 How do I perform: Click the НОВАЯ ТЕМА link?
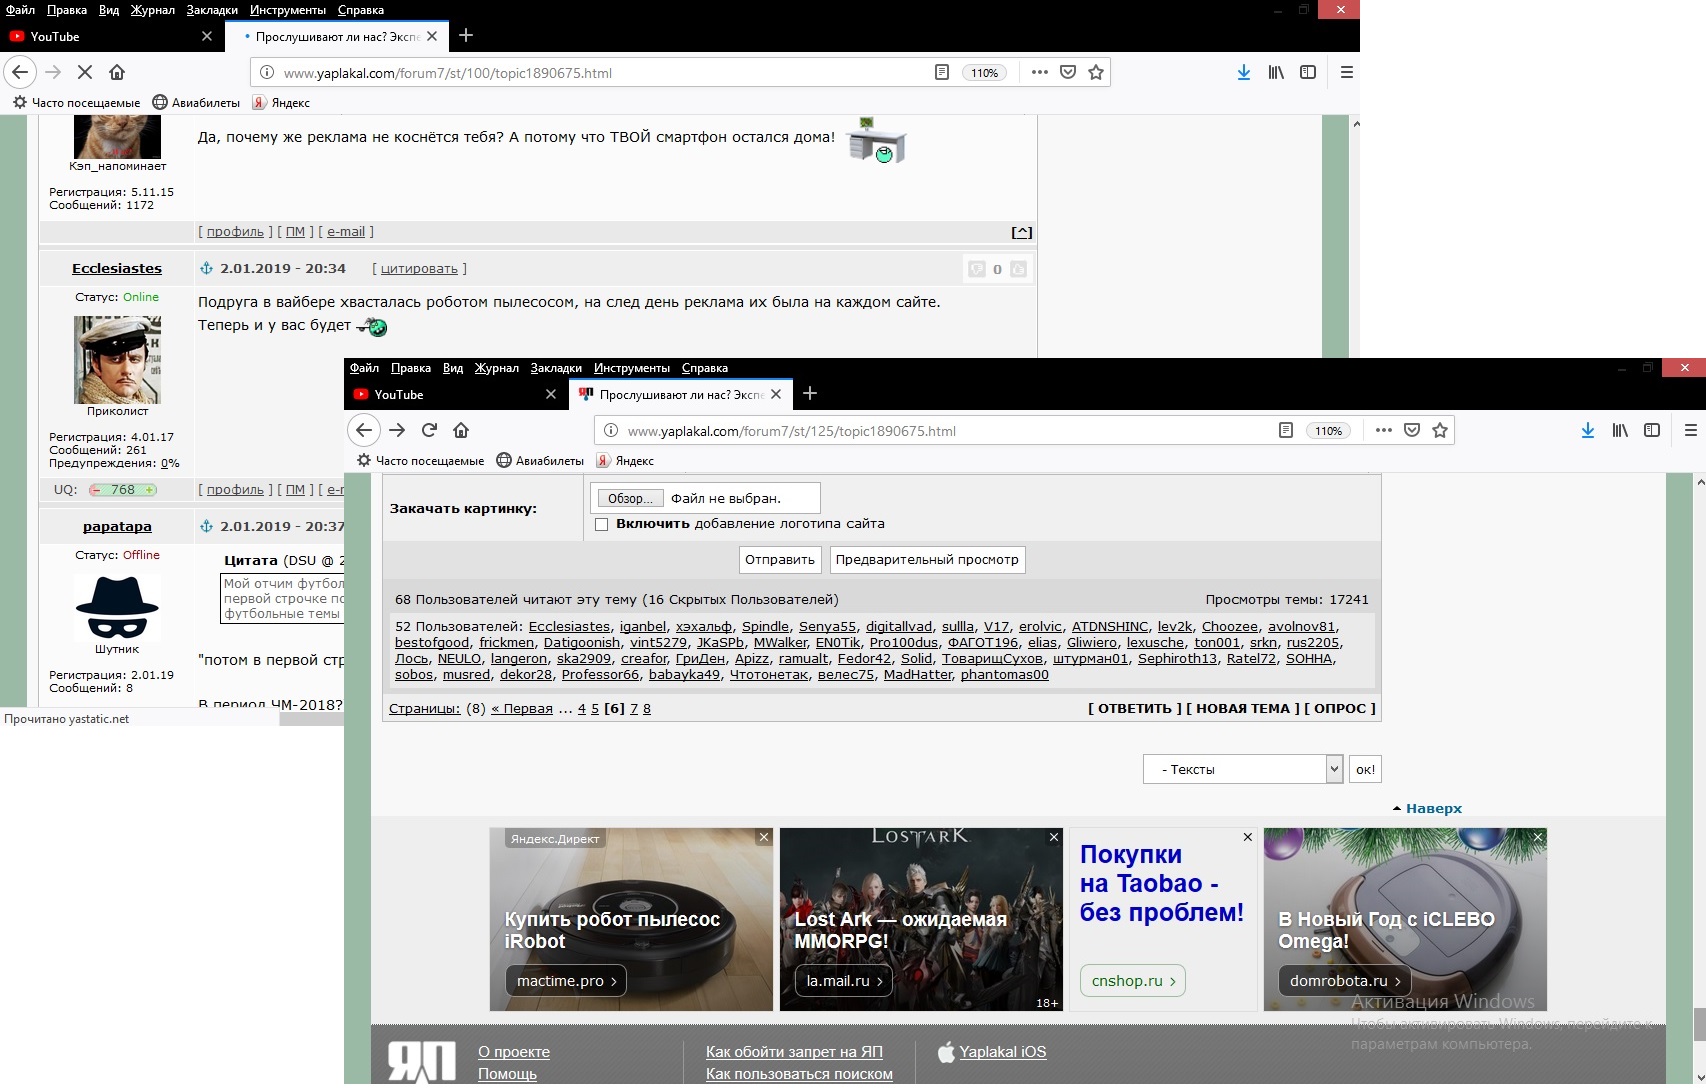(1243, 708)
